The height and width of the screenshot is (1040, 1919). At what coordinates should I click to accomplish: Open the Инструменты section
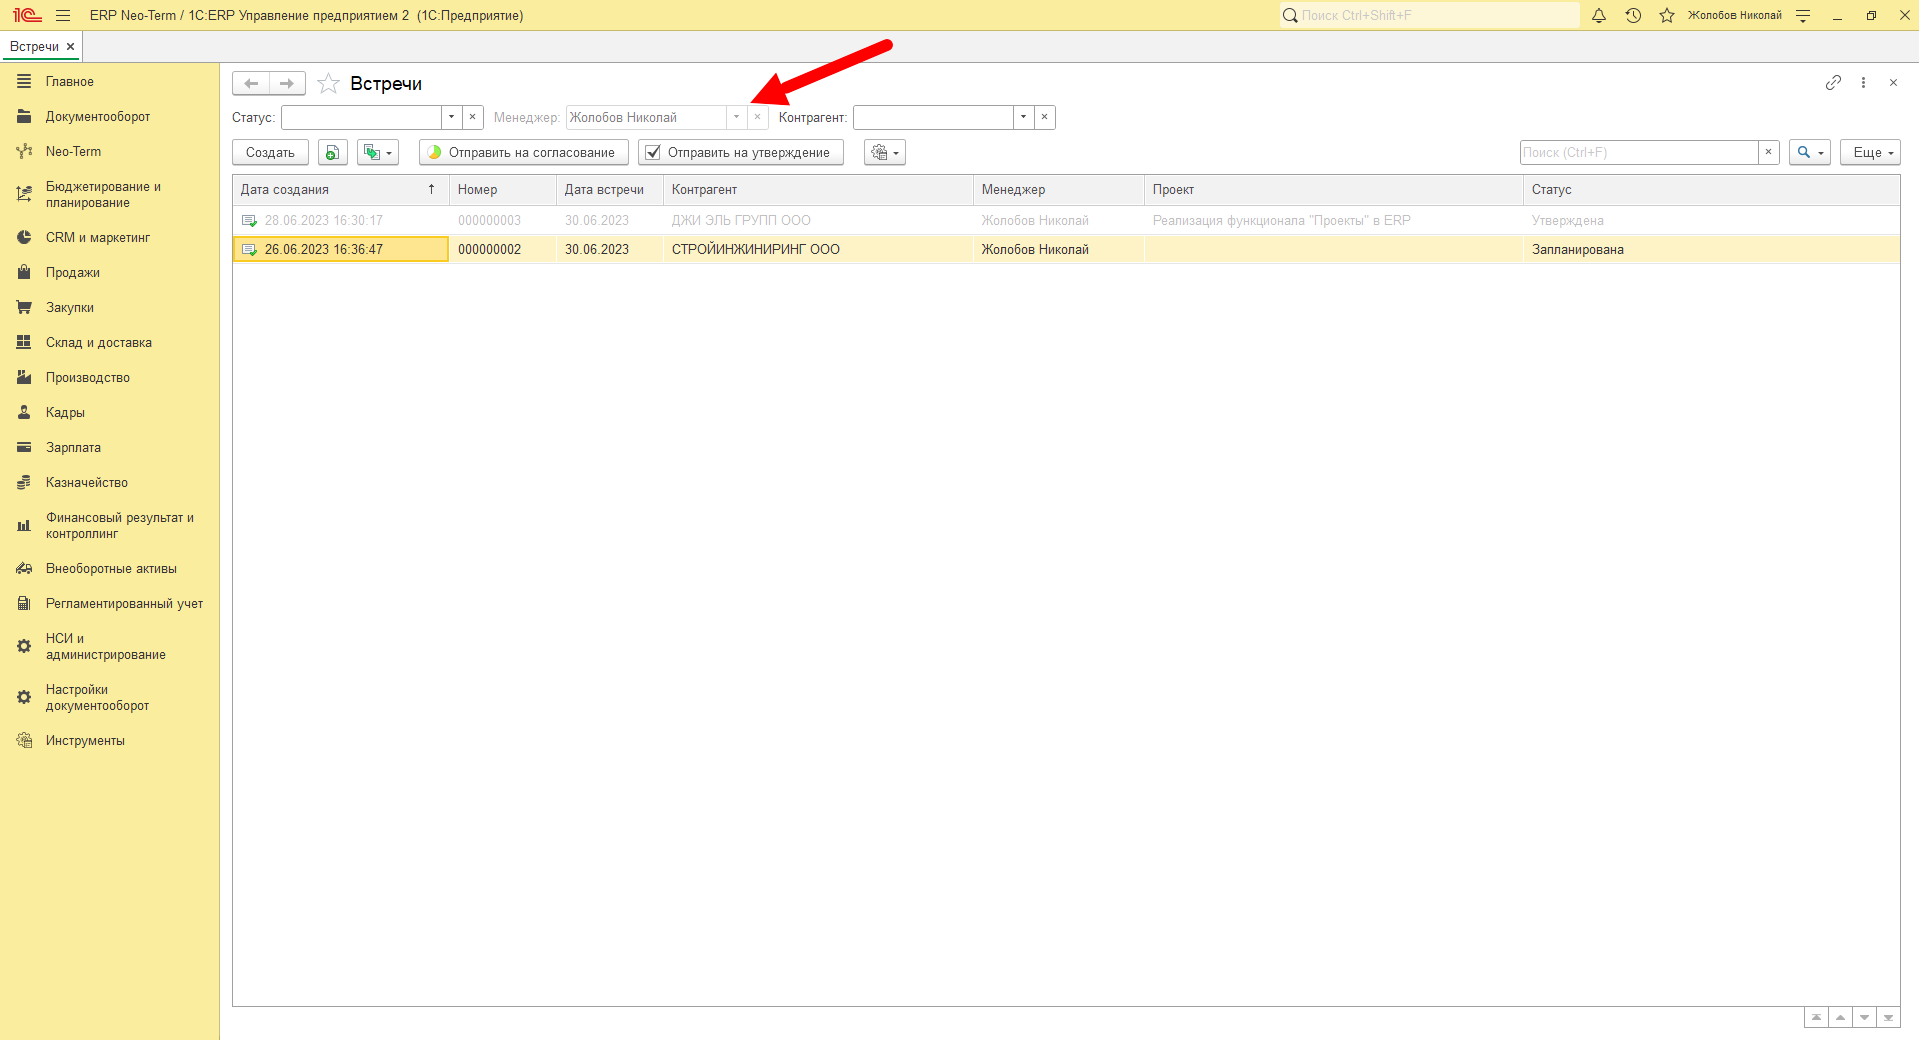(x=85, y=740)
